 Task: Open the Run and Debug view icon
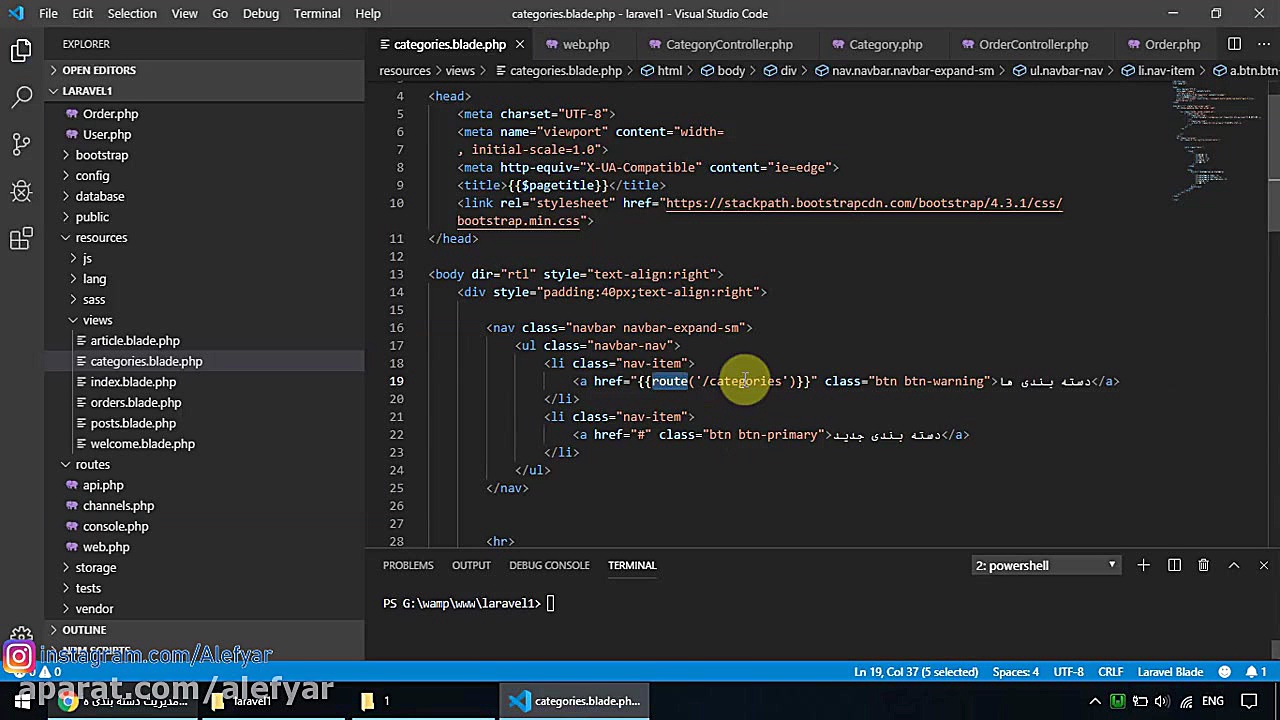tap(21, 191)
